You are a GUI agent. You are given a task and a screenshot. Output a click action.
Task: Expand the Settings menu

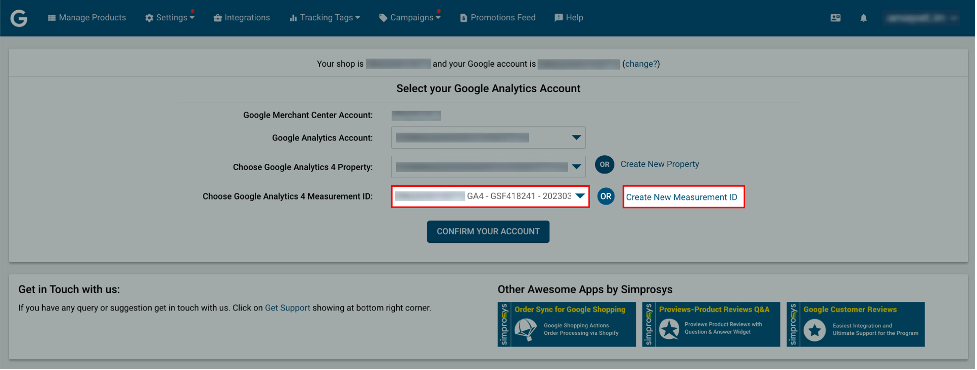169,17
